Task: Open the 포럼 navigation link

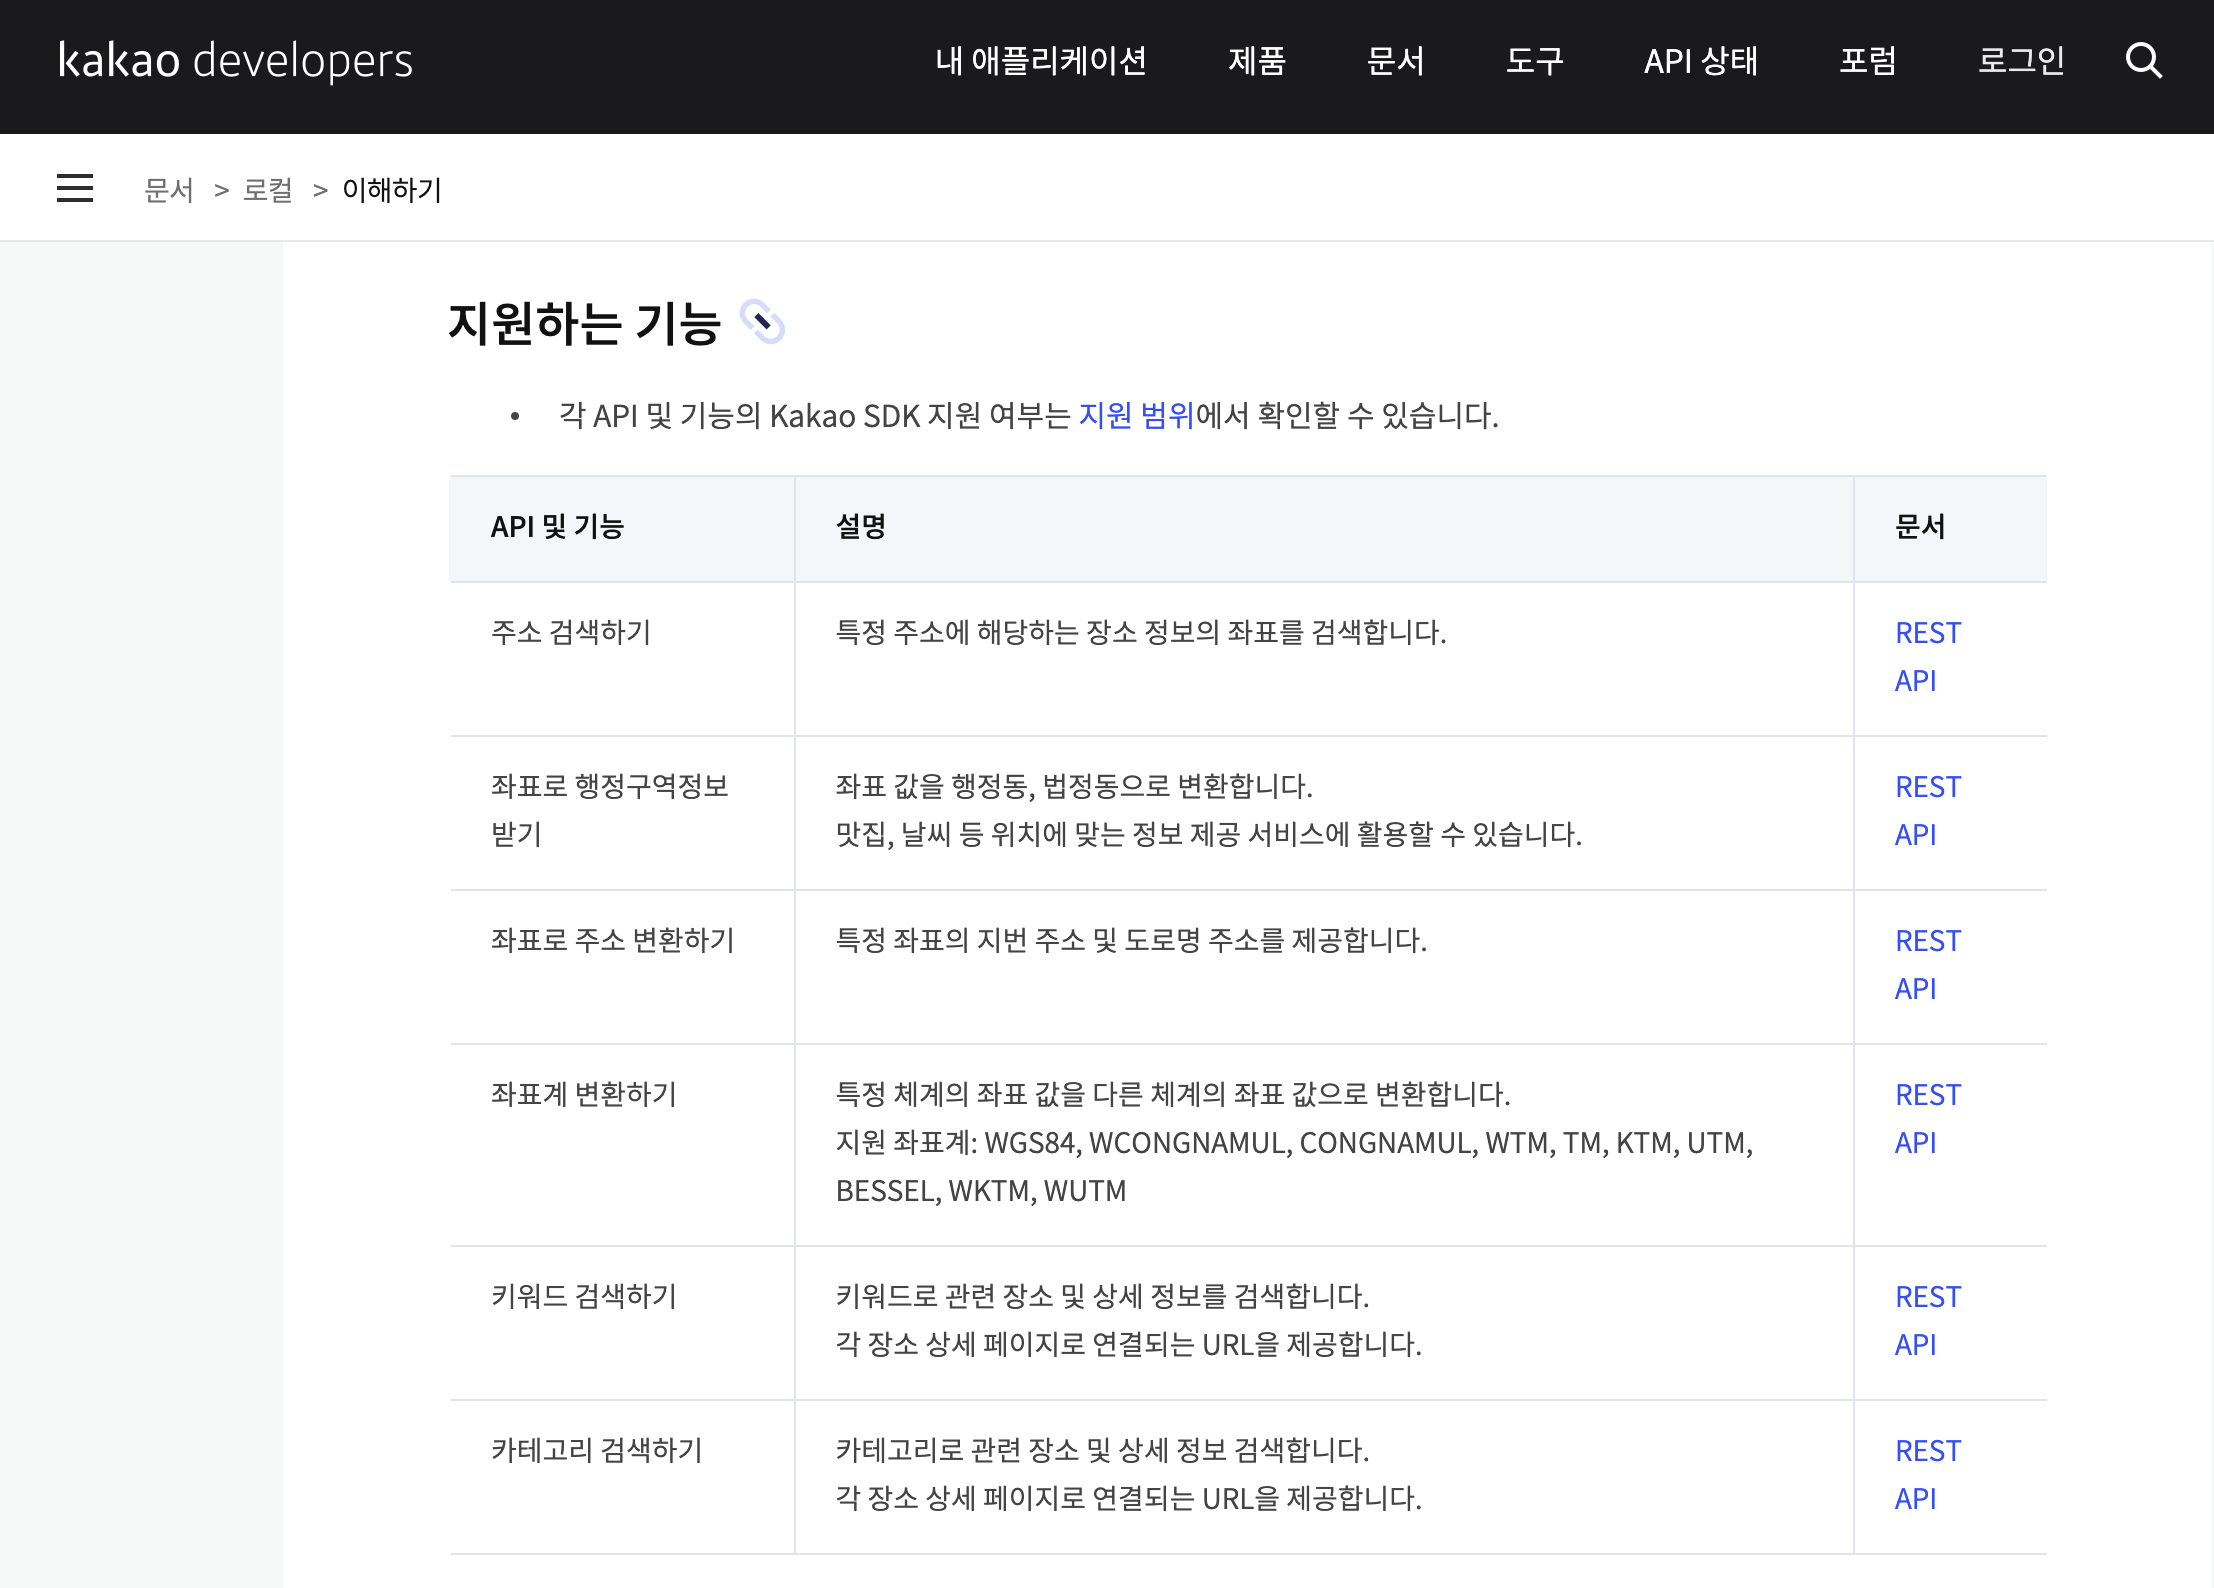Action: point(1867,61)
